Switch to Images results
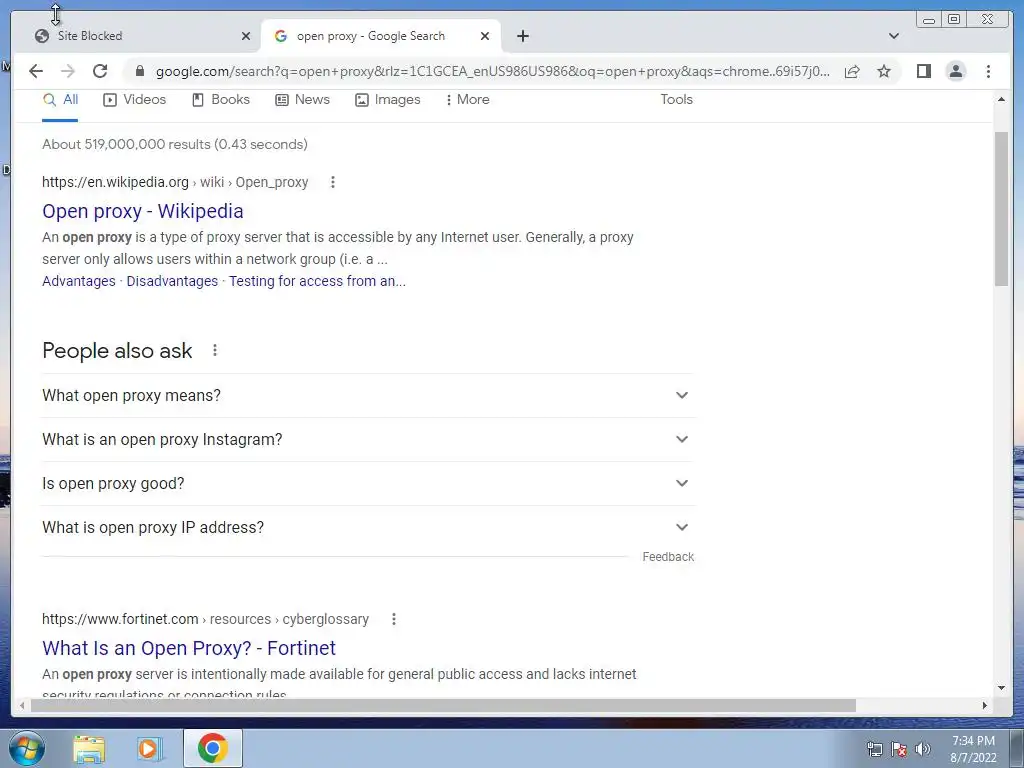 coord(388,100)
